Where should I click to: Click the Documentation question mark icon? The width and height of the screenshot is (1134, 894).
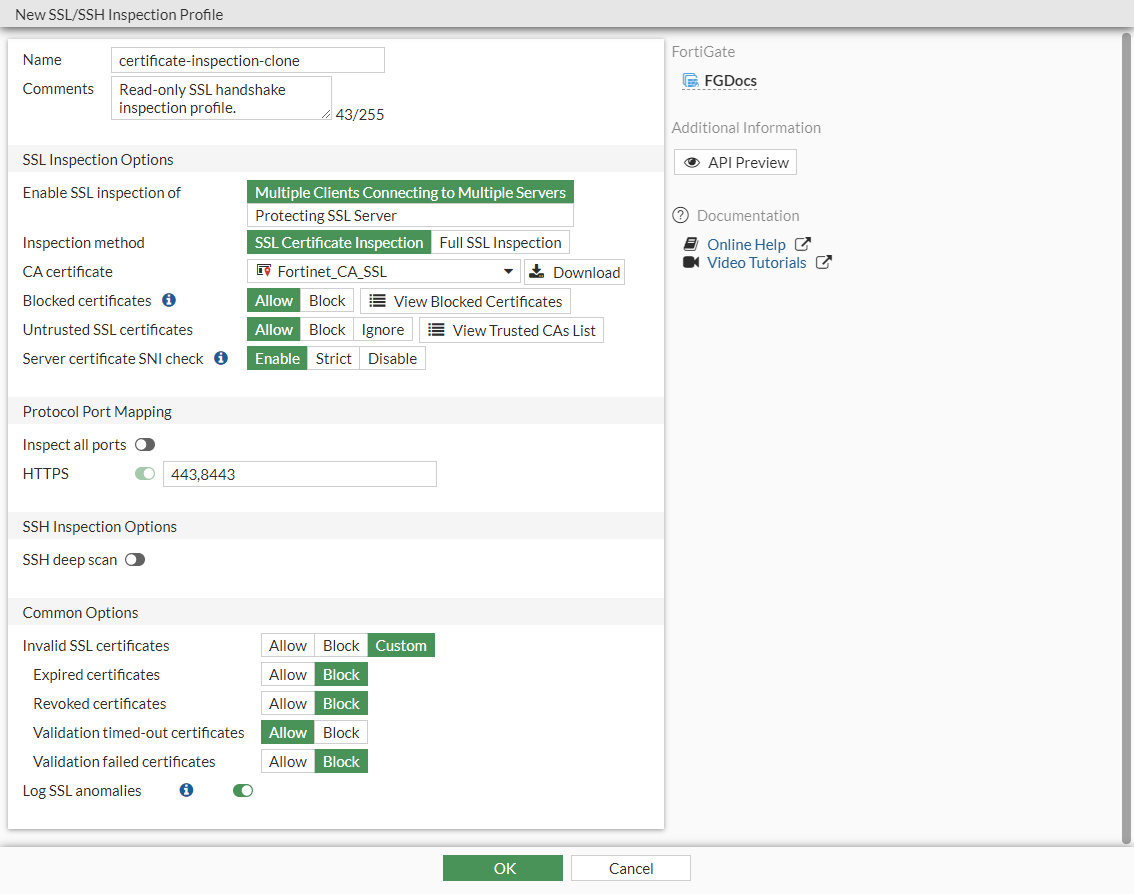coord(681,215)
